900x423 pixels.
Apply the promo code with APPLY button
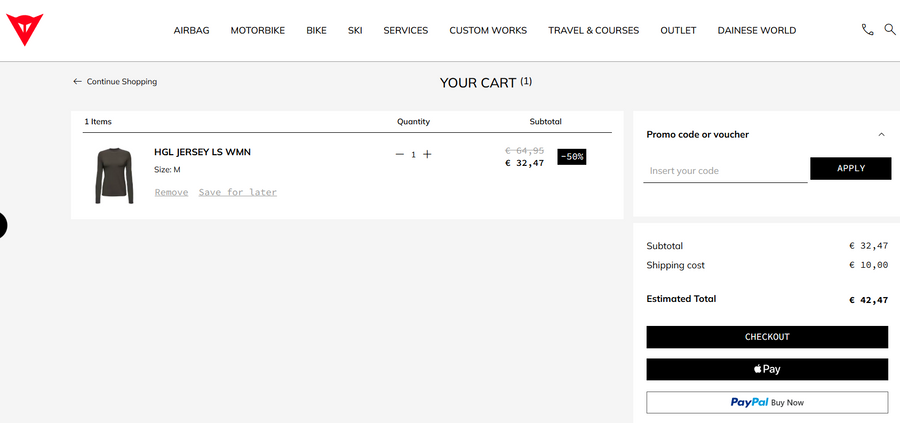click(x=851, y=169)
